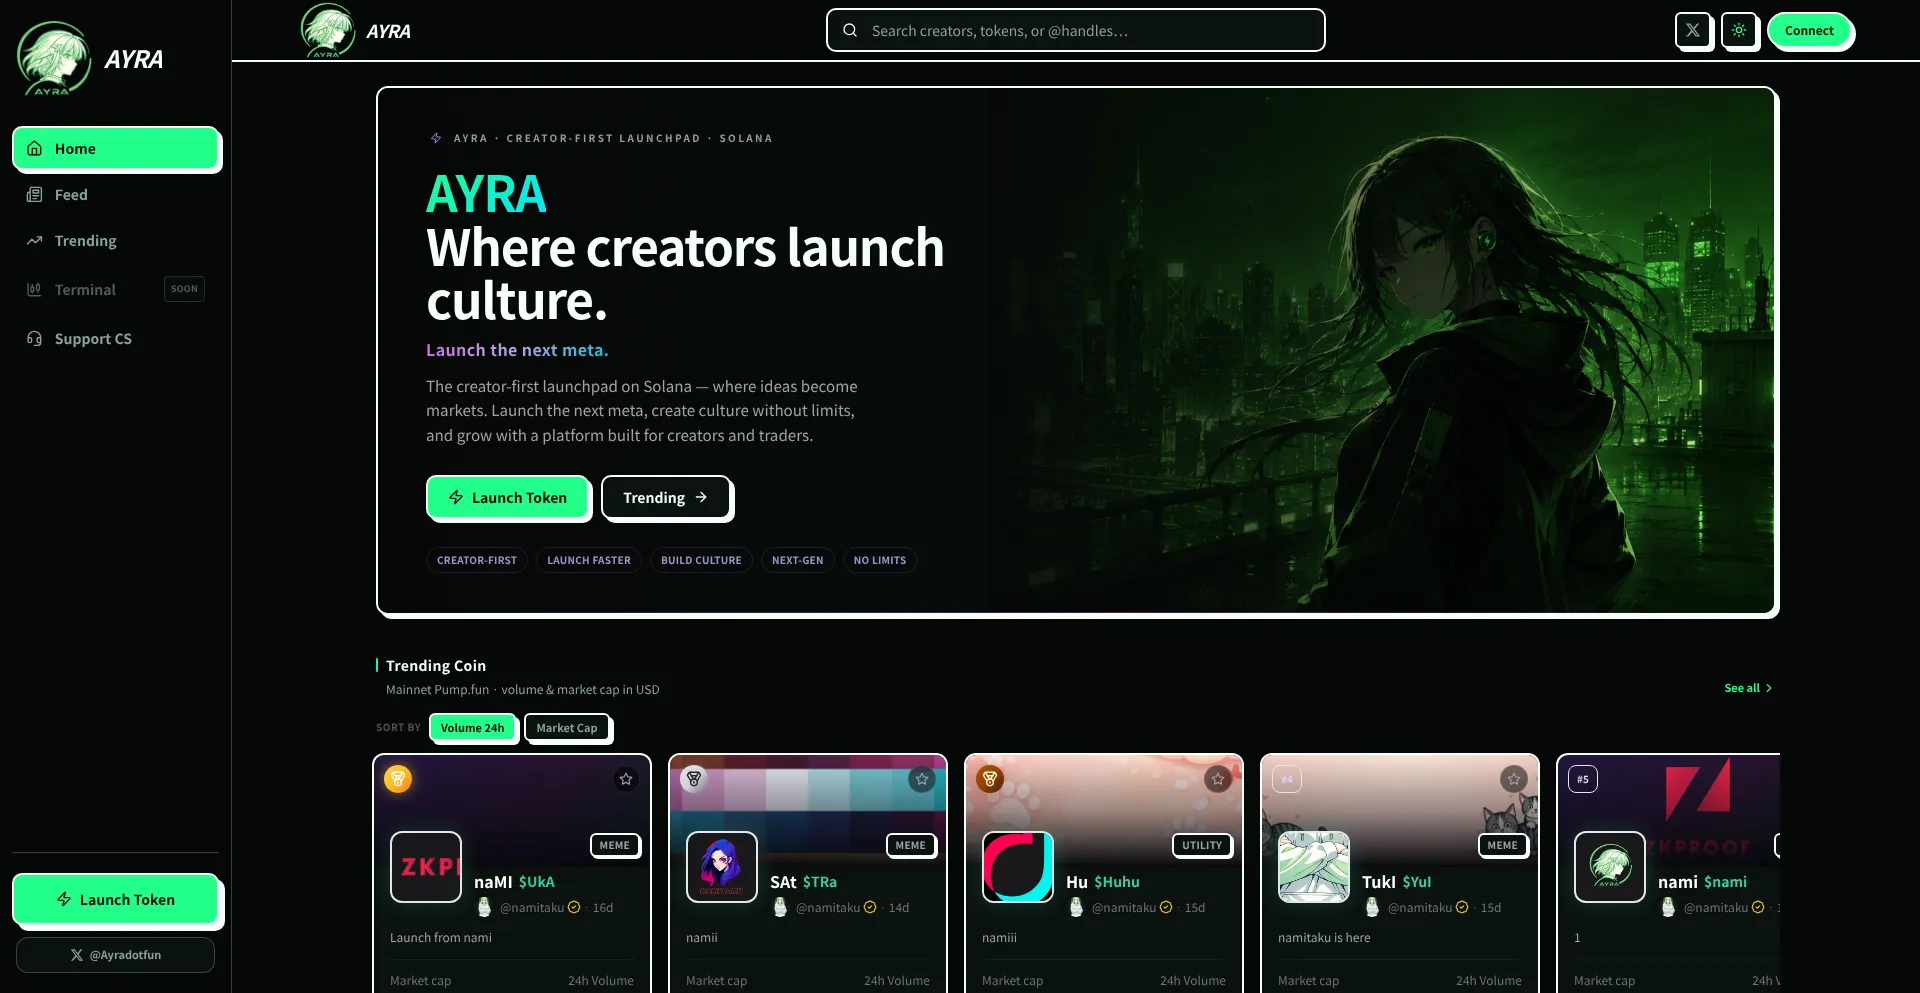The image size is (1920, 993).
Task: Click the creator avatar on TukI card
Action: (1373, 907)
